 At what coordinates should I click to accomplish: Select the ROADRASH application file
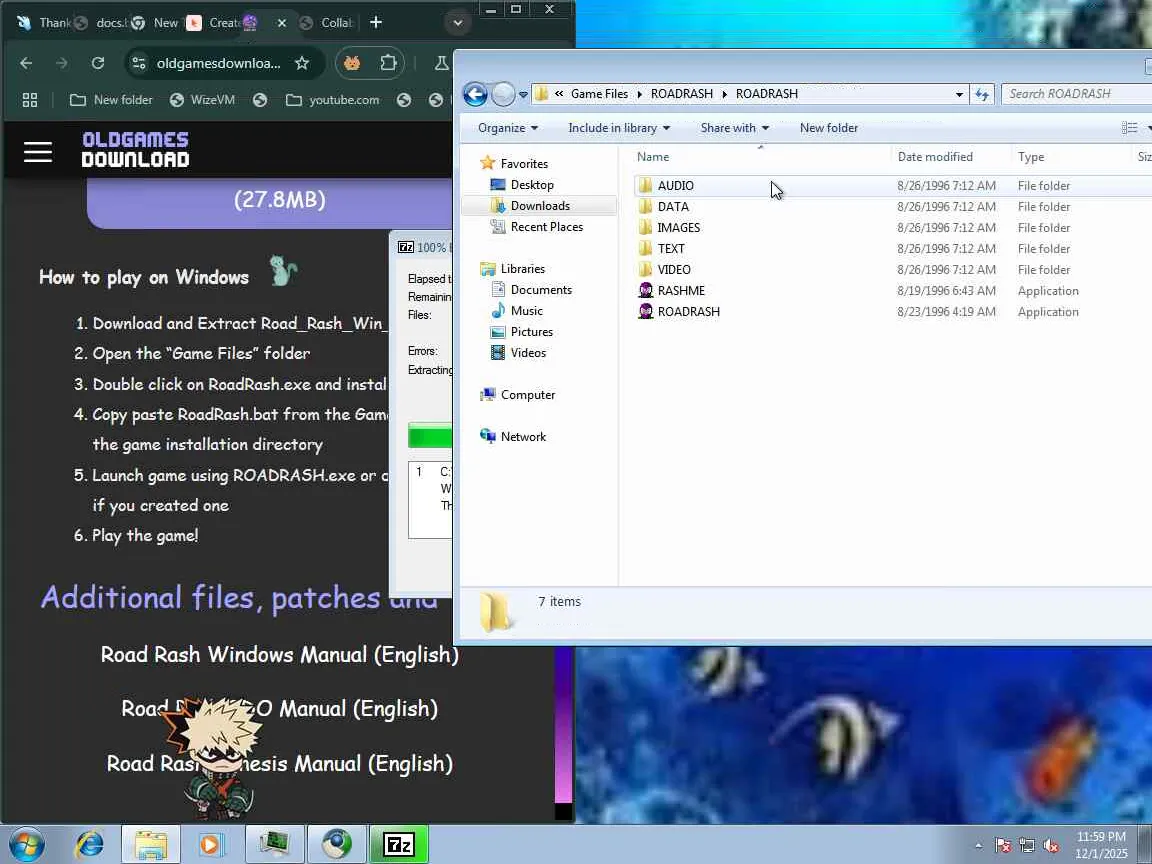688,312
